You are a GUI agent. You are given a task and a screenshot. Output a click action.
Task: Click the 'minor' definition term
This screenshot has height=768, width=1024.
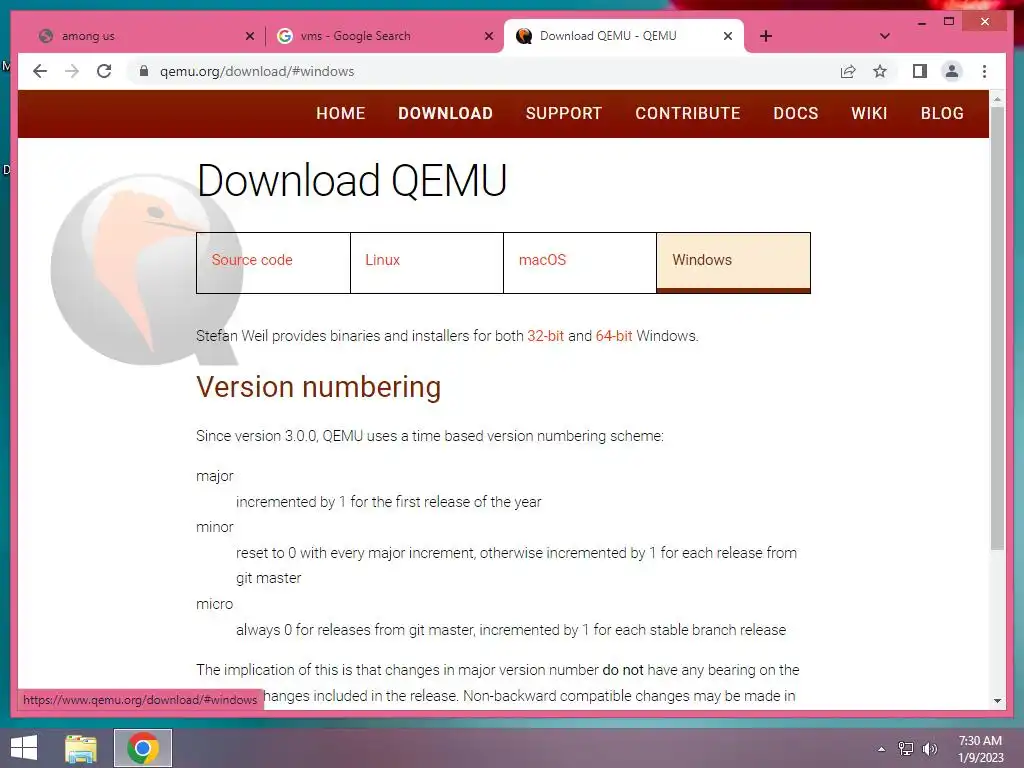click(x=214, y=527)
